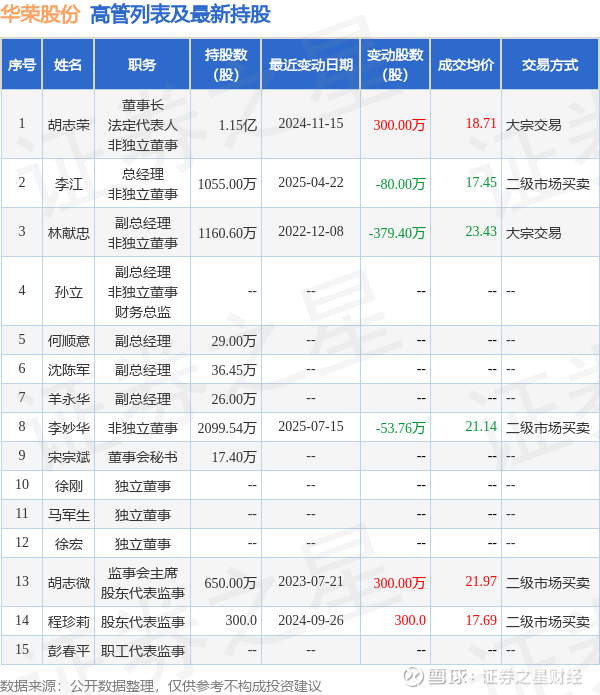Click the 2099.54万 holdings cell
This screenshot has width=600, height=695.
point(227,428)
